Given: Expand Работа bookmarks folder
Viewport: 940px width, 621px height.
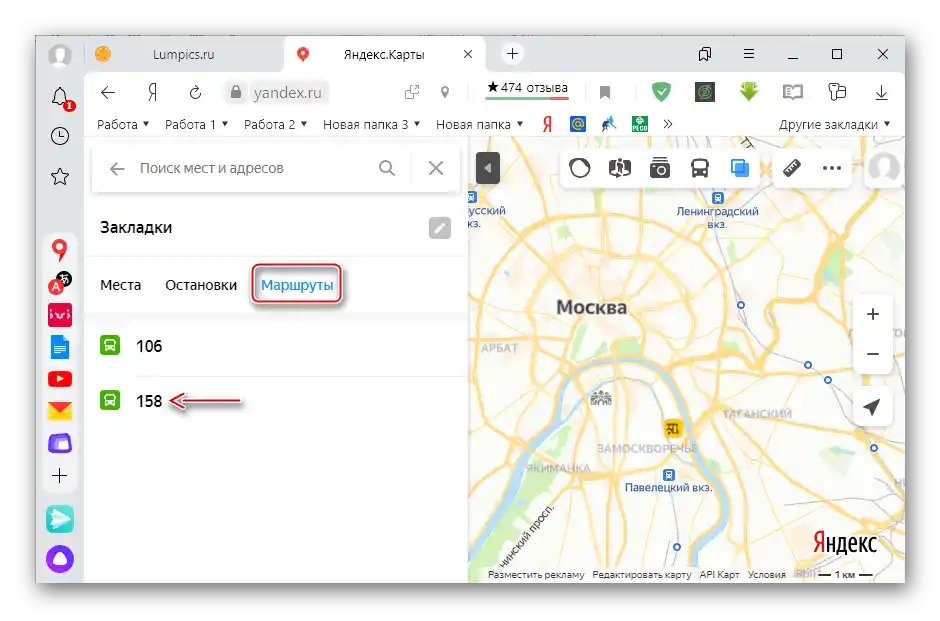Looking at the screenshot, I should [x=122, y=124].
